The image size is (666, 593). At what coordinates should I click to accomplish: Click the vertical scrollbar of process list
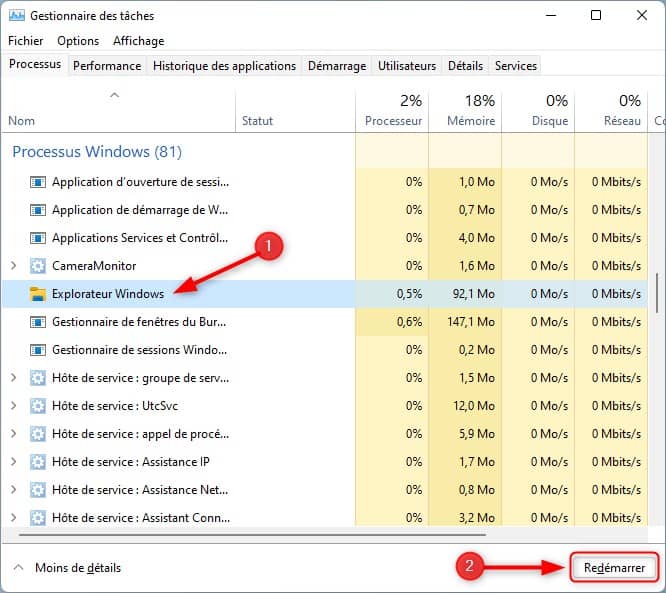point(657,295)
